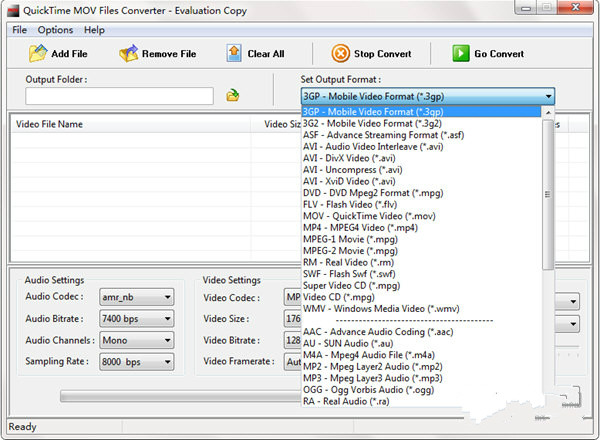The image size is (600, 440).
Task: Open the Audio Channels Mono dropdown
Action: click(137, 340)
